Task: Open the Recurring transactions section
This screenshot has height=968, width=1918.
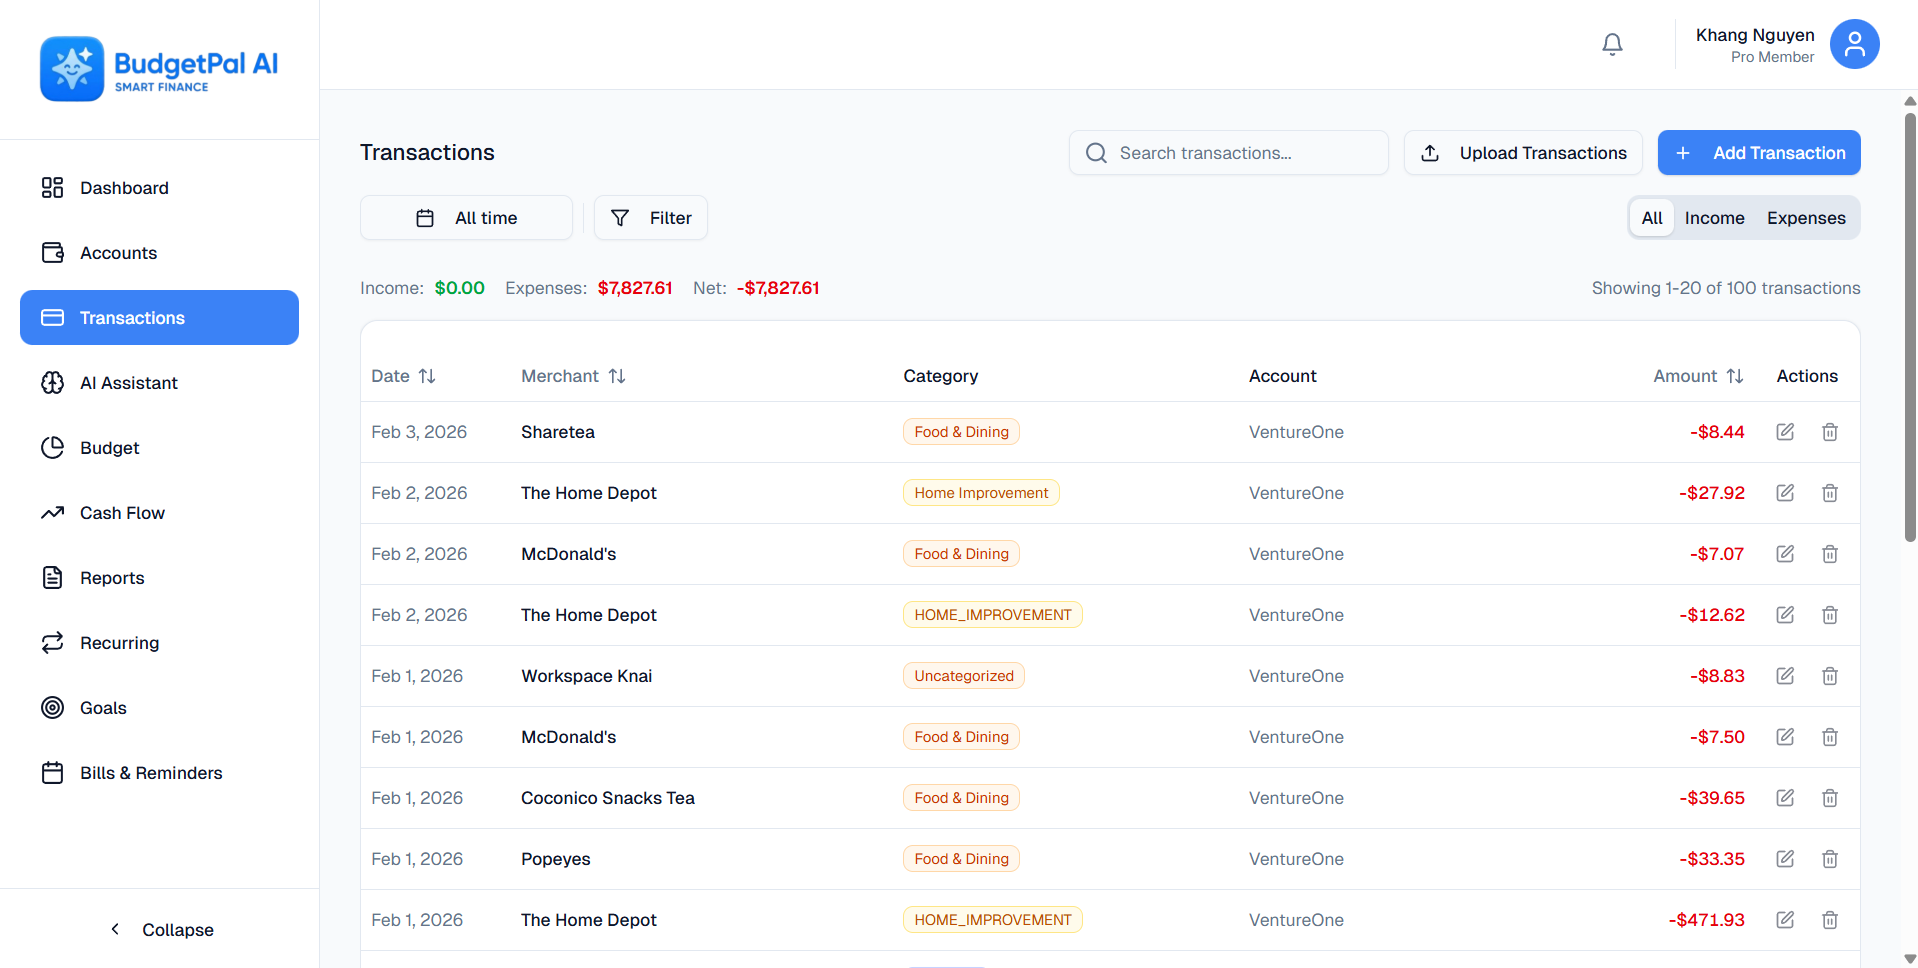Action: pyautogui.click(x=119, y=642)
